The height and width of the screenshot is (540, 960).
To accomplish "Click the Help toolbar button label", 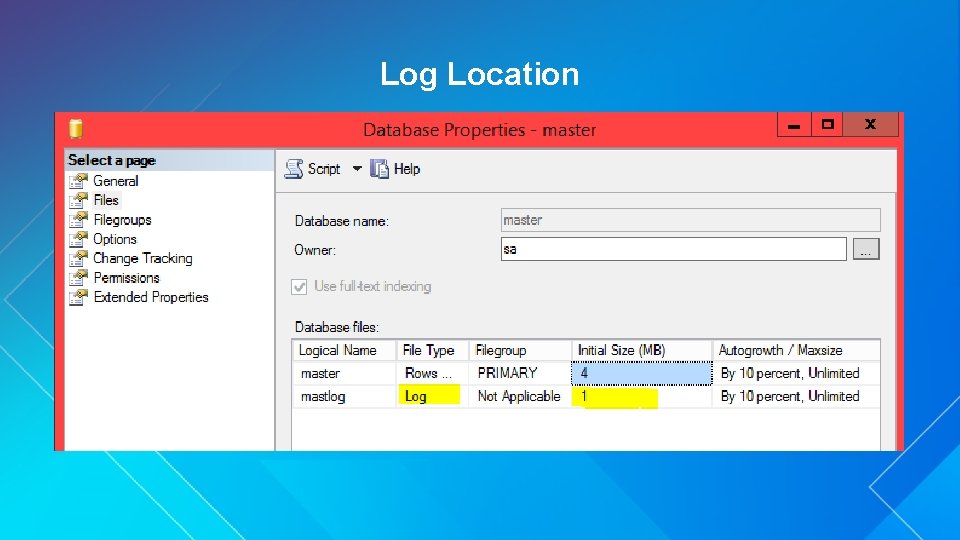I will (x=407, y=169).
